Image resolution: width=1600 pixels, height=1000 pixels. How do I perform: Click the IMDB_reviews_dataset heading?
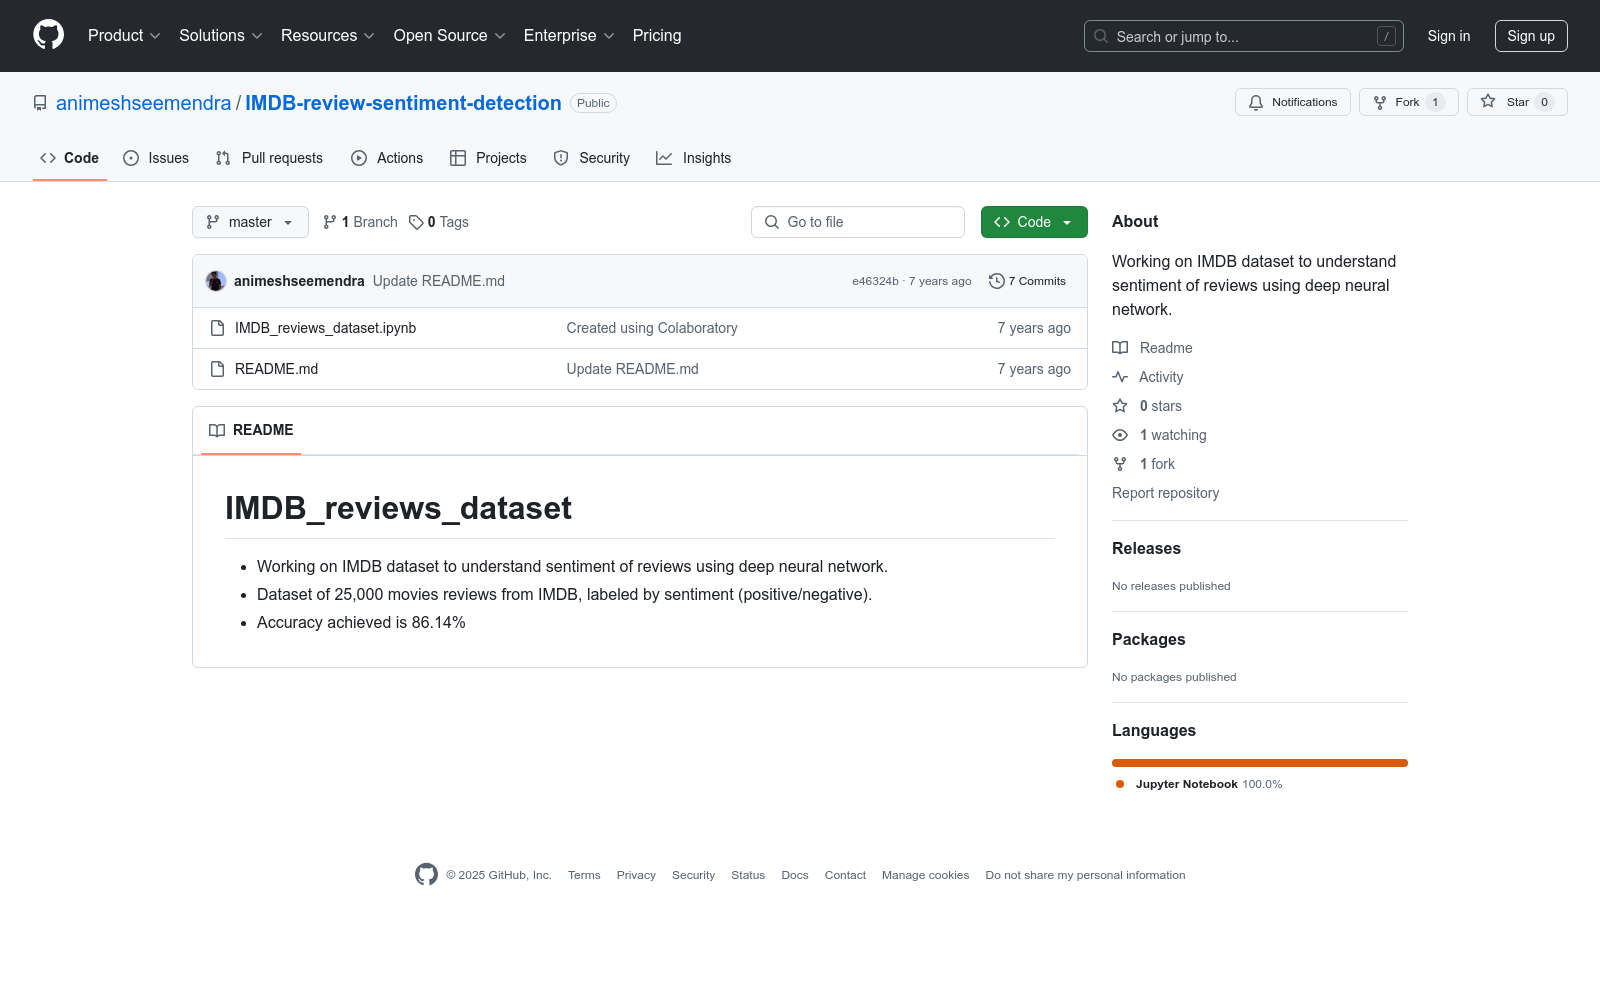tap(398, 508)
